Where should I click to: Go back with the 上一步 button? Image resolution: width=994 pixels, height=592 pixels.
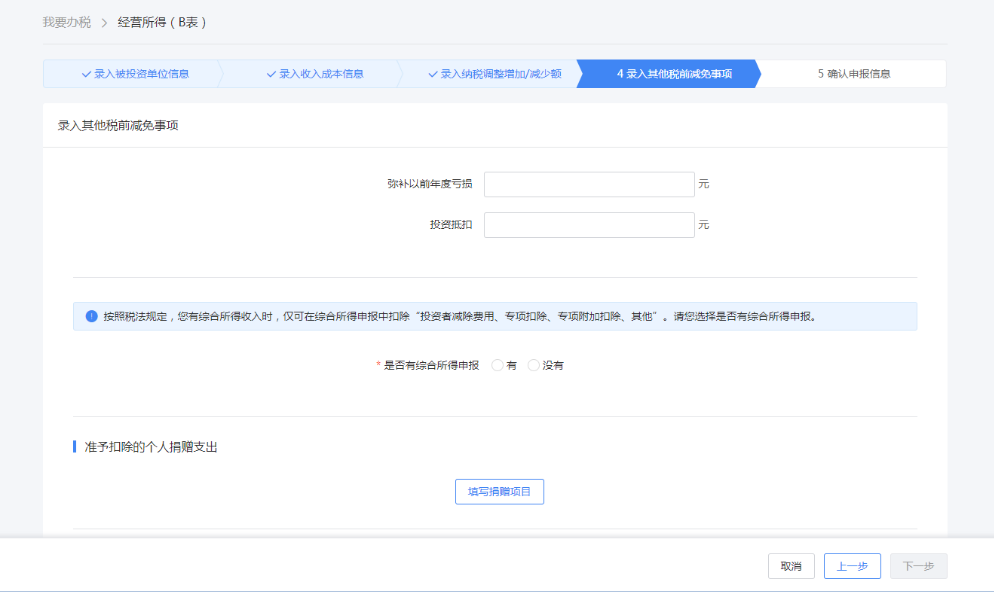(x=852, y=566)
